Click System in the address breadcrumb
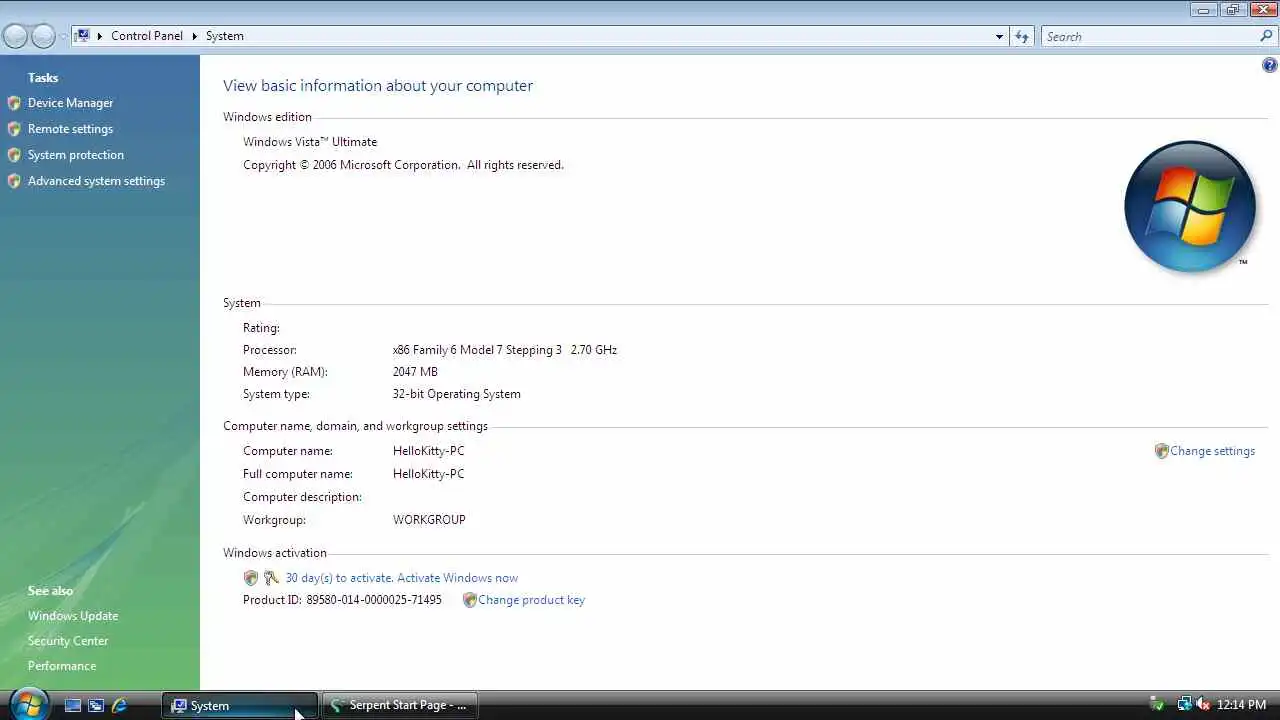 pyautogui.click(x=225, y=36)
